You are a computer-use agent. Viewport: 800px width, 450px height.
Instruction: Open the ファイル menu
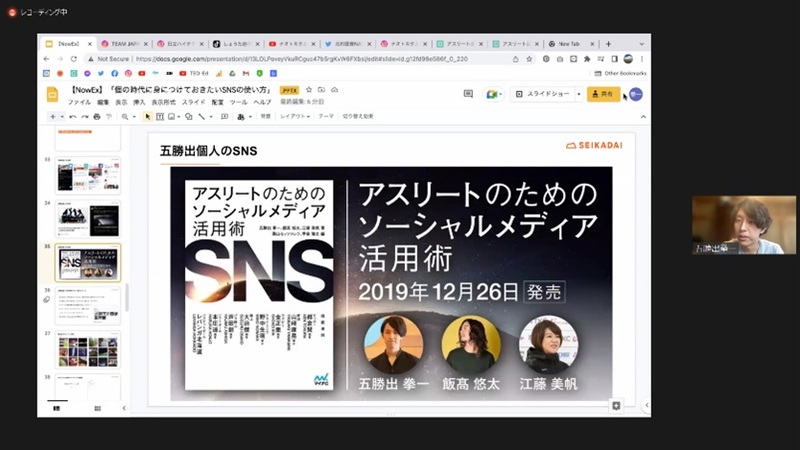click(x=80, y=102)
